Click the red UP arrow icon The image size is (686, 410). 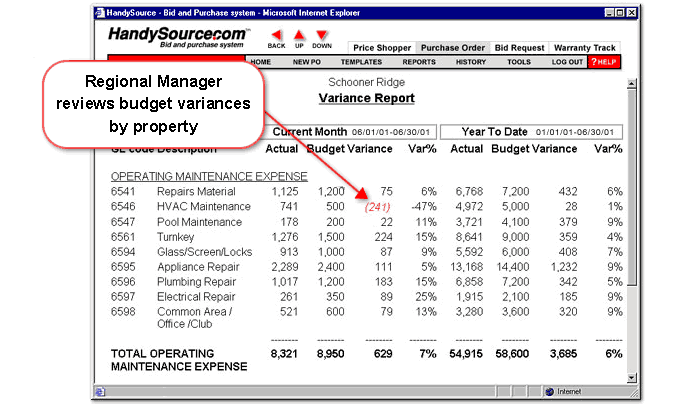tap(299, 35)
